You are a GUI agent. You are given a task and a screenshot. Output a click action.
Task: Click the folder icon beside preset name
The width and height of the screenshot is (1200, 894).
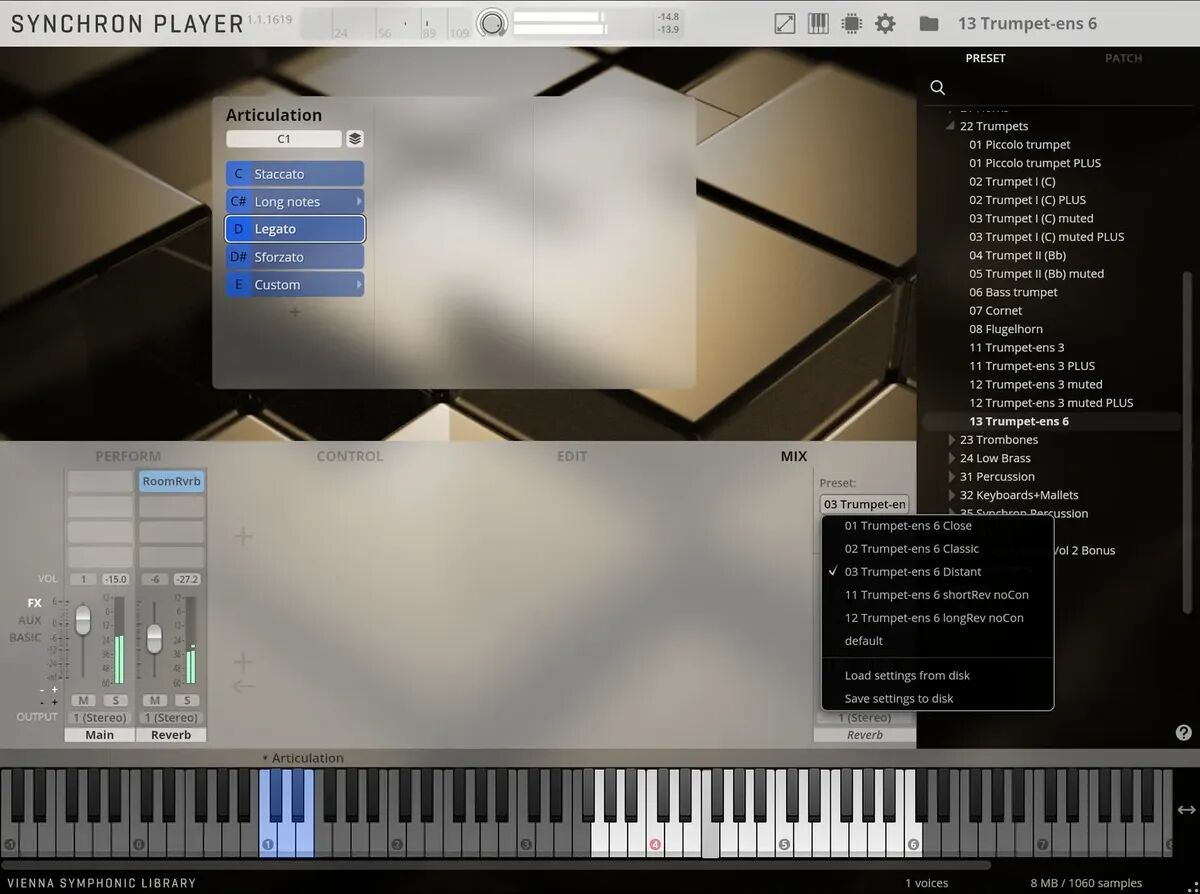929,23
